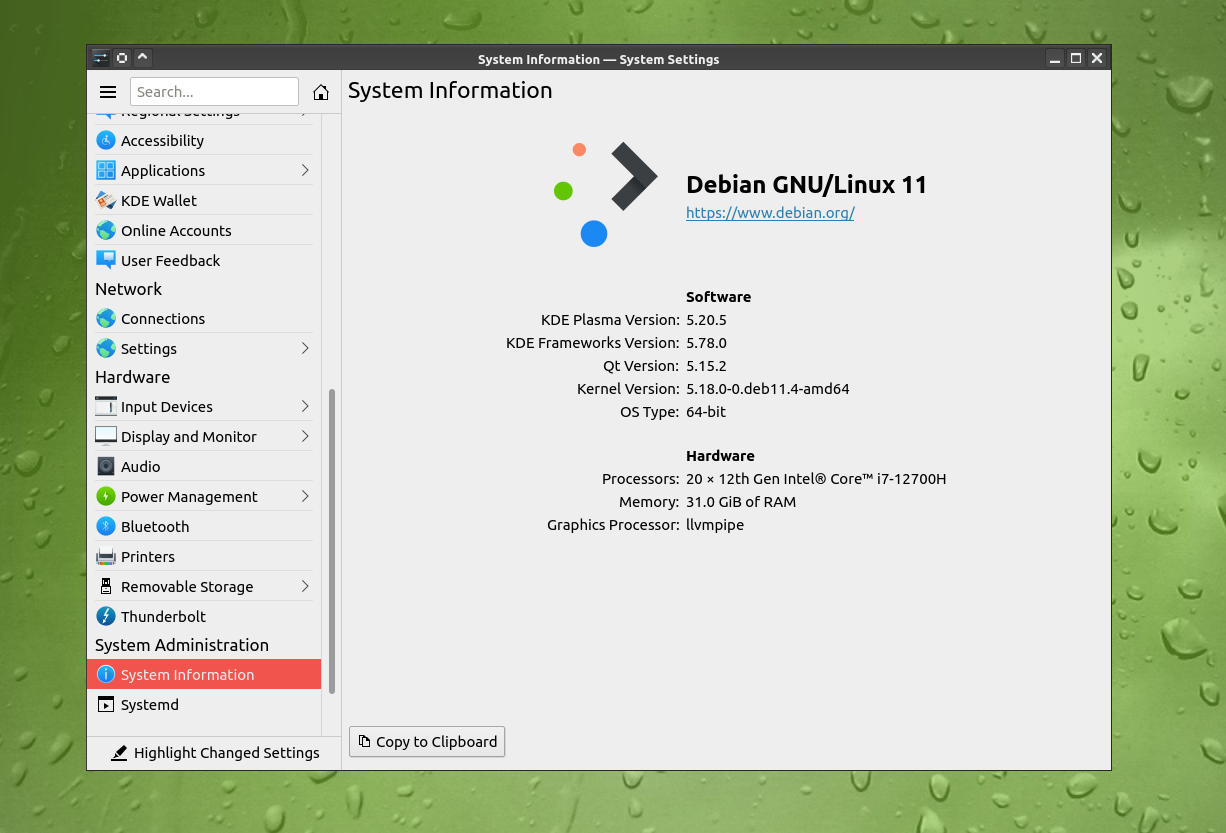Click the pin window icon in titlebar
This screenshot has width=1226, height=833.
[122, 58]
